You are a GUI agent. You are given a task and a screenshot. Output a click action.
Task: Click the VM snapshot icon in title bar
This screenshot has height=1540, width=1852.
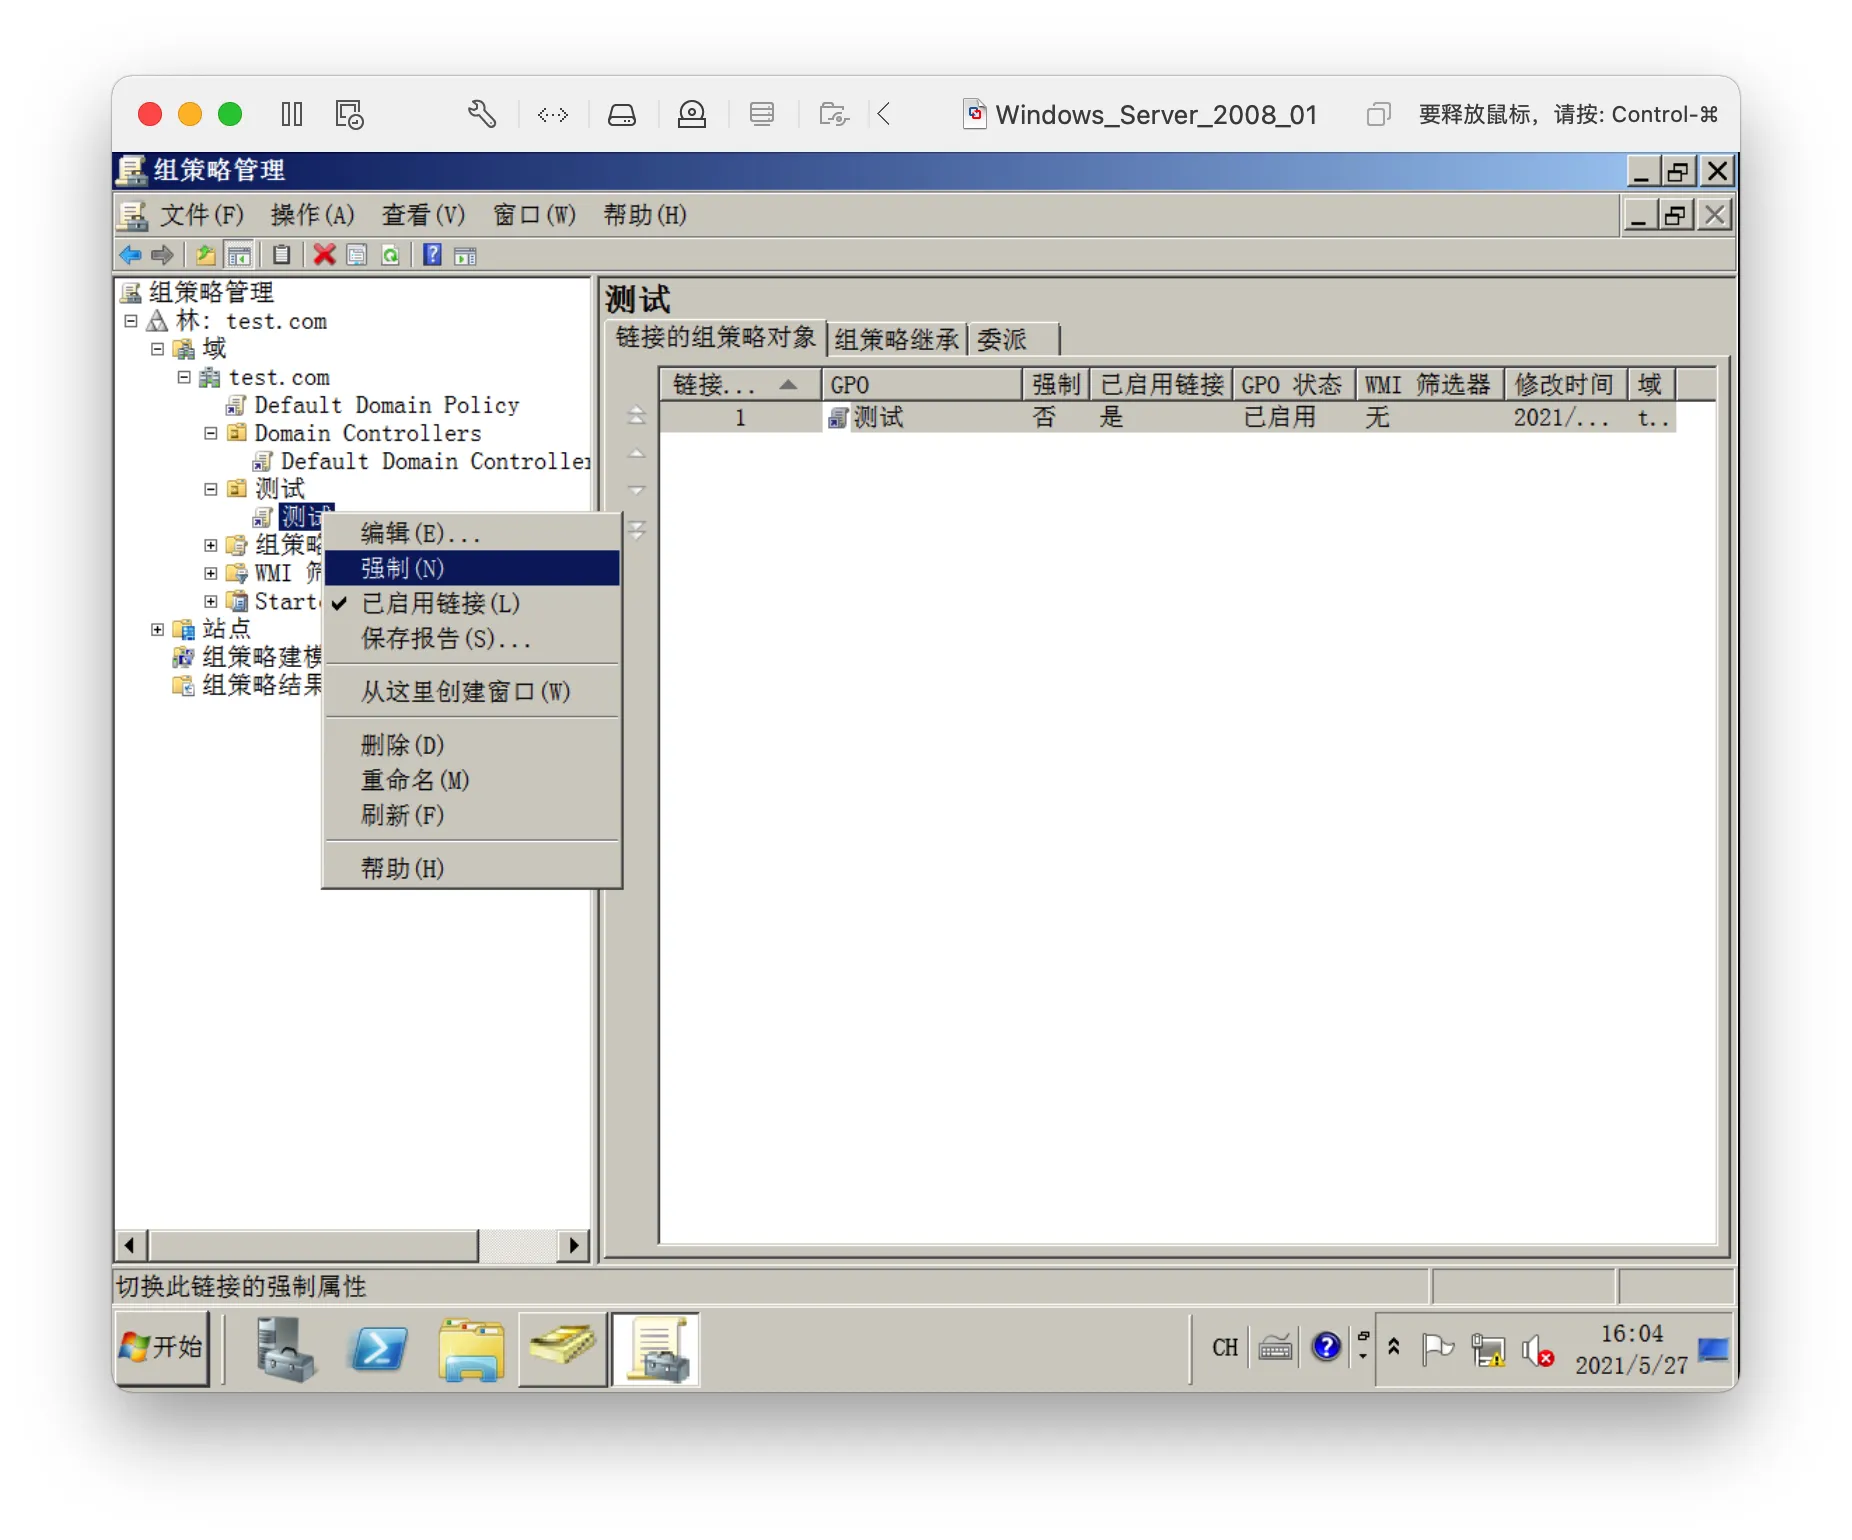pos(350,114)
